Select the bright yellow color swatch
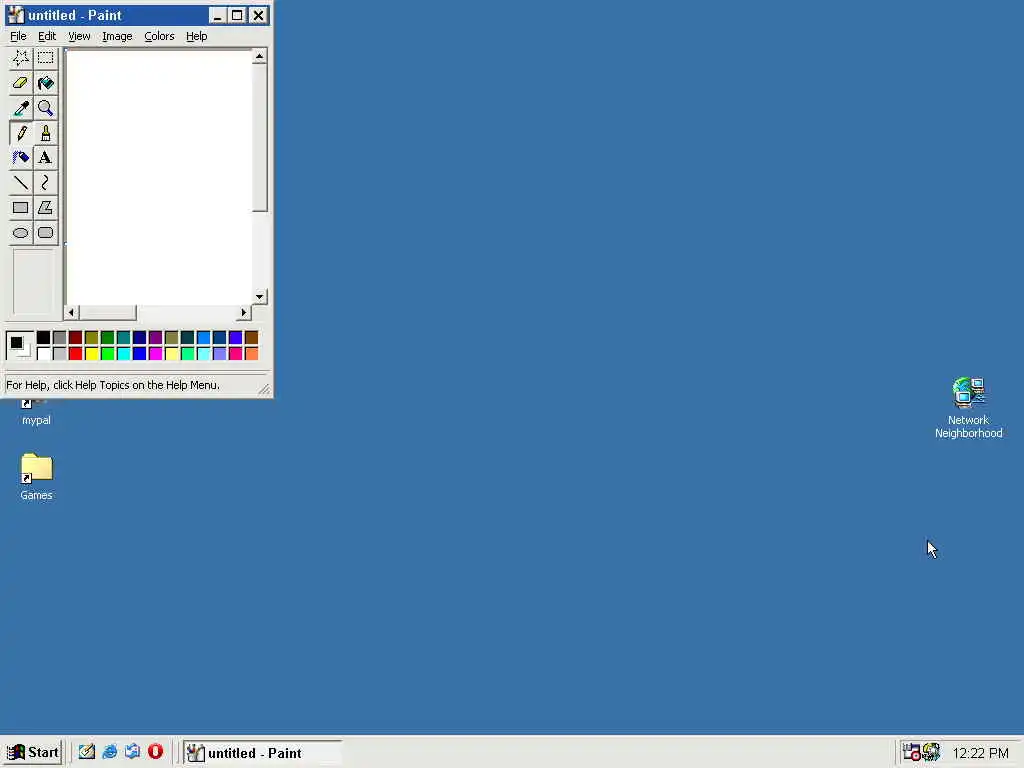Screen dimensions: 1024x768 coord(91,353)
